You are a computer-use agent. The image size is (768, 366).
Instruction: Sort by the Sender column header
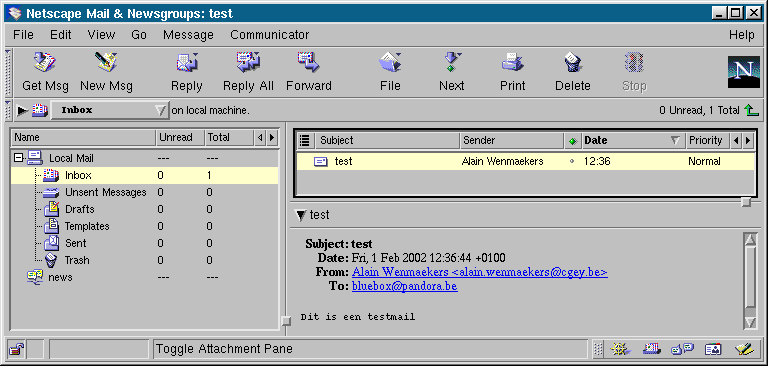pos(512,141)
